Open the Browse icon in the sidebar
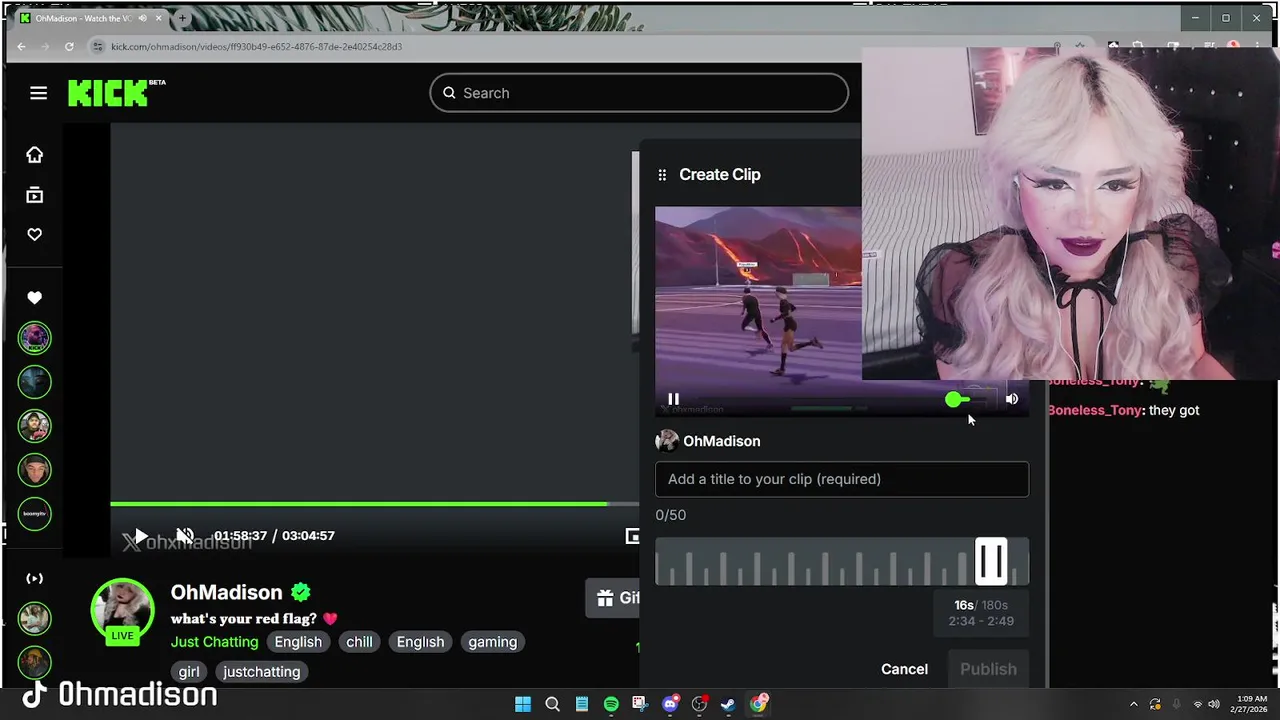Screen dimensions: 1280x720 [35, 195]
